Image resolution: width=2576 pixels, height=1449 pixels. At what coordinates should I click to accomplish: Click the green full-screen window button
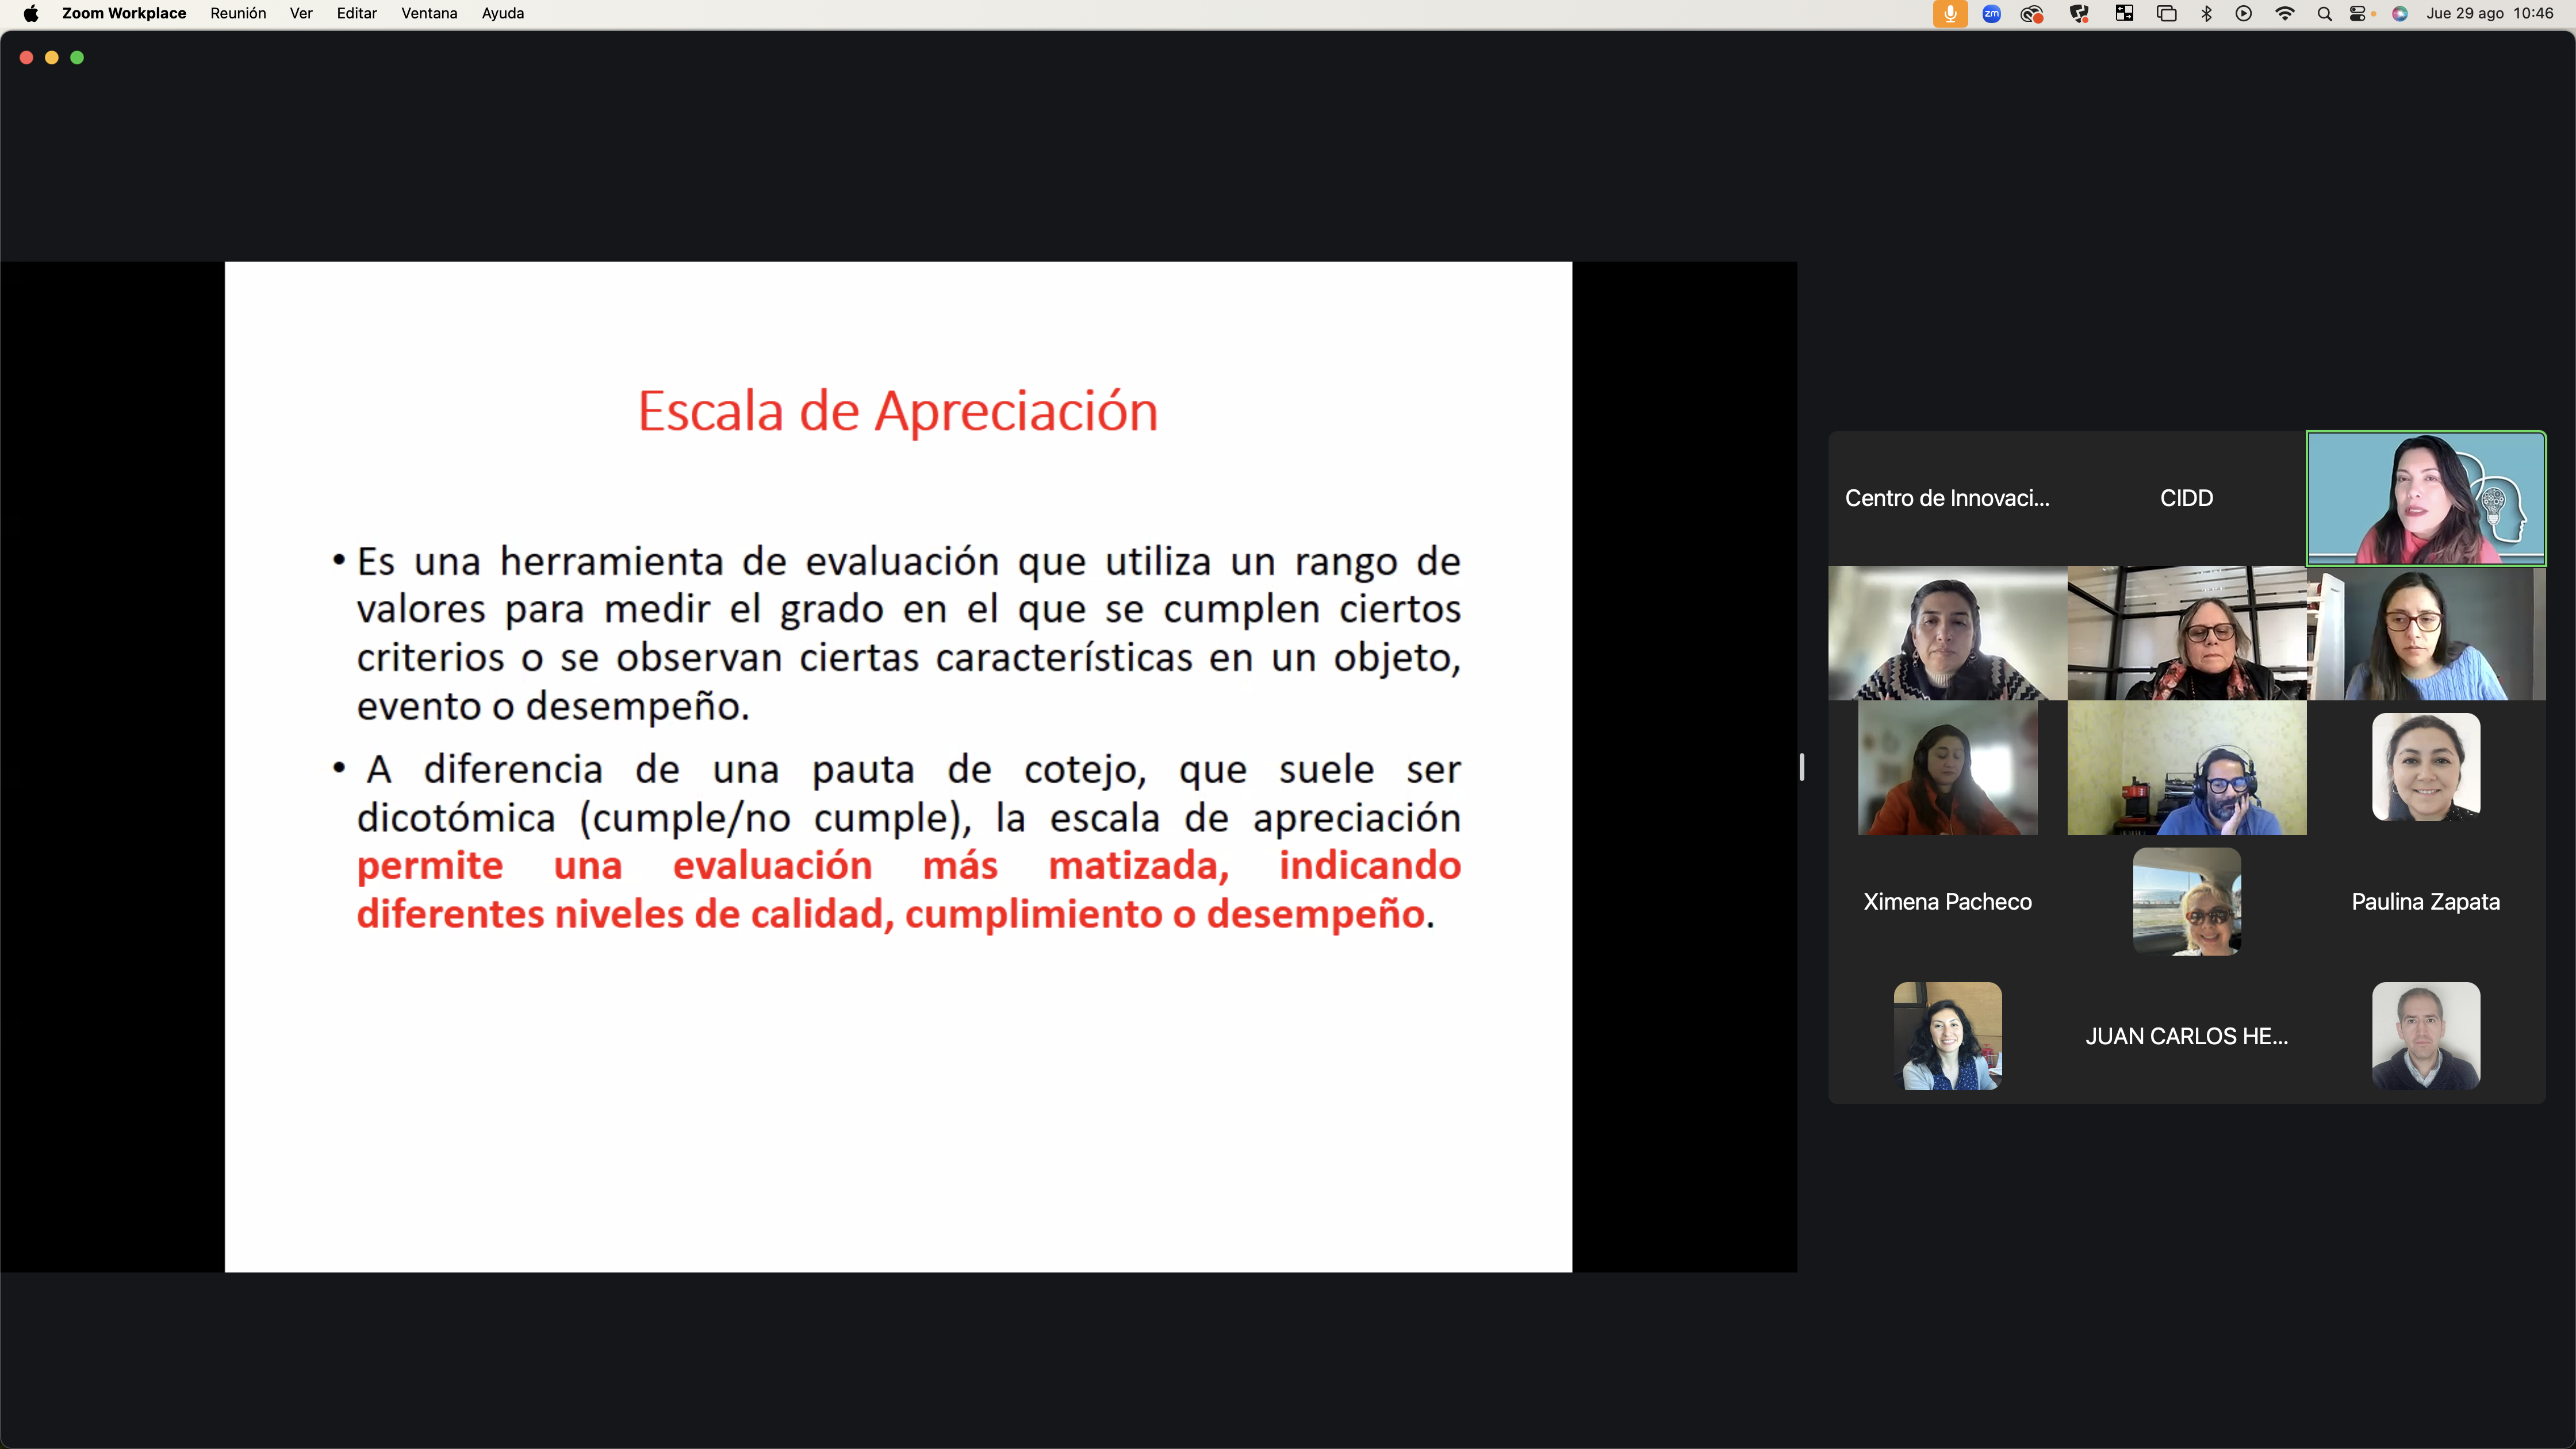pos(77,58)
